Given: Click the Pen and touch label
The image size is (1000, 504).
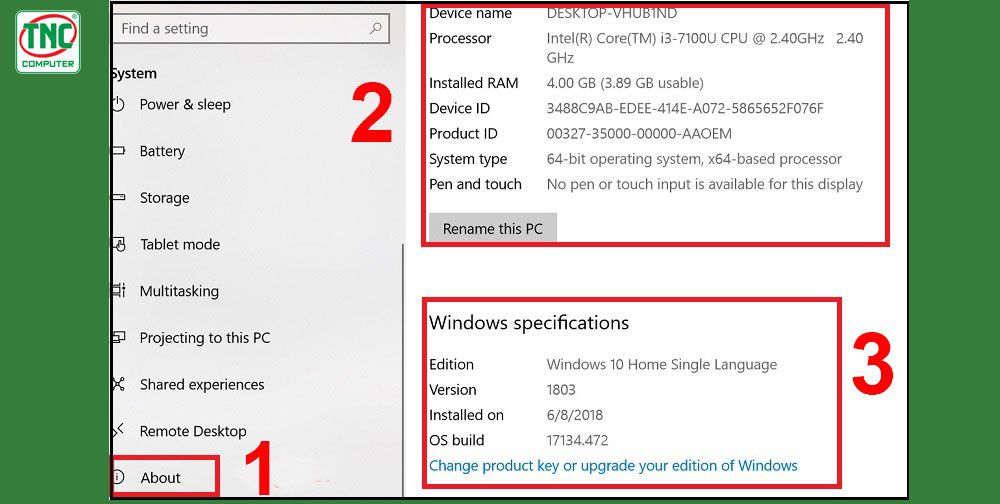Looking at the screenshot, I should point(475,184).
